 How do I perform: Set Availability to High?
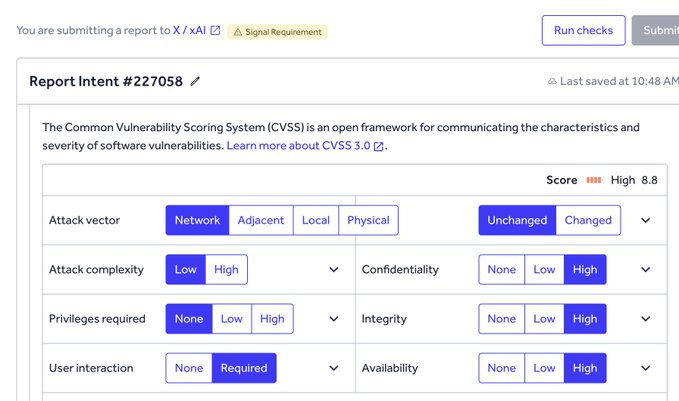[585, 369]
